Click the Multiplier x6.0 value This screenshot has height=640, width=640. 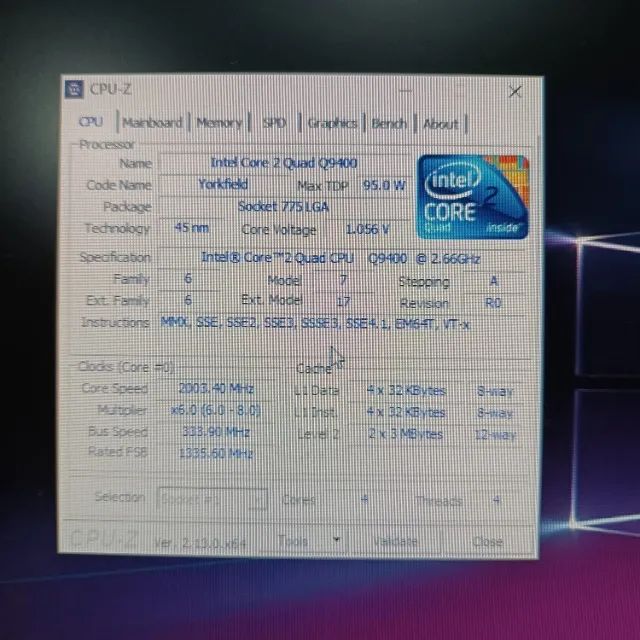pyautogui.click(x=216, y=410)
